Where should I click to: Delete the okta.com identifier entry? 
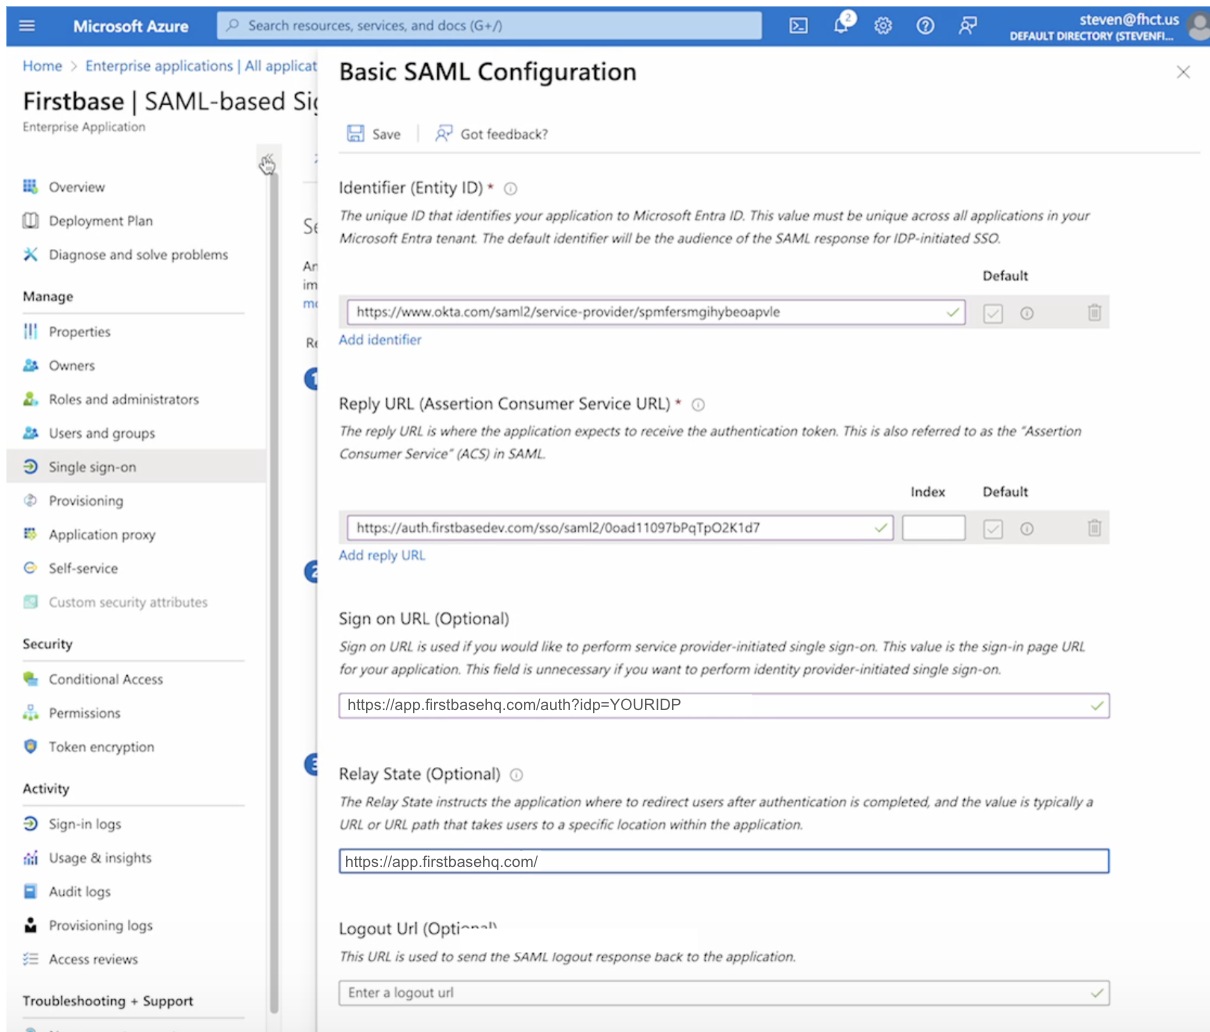[x=1094, y=313]
